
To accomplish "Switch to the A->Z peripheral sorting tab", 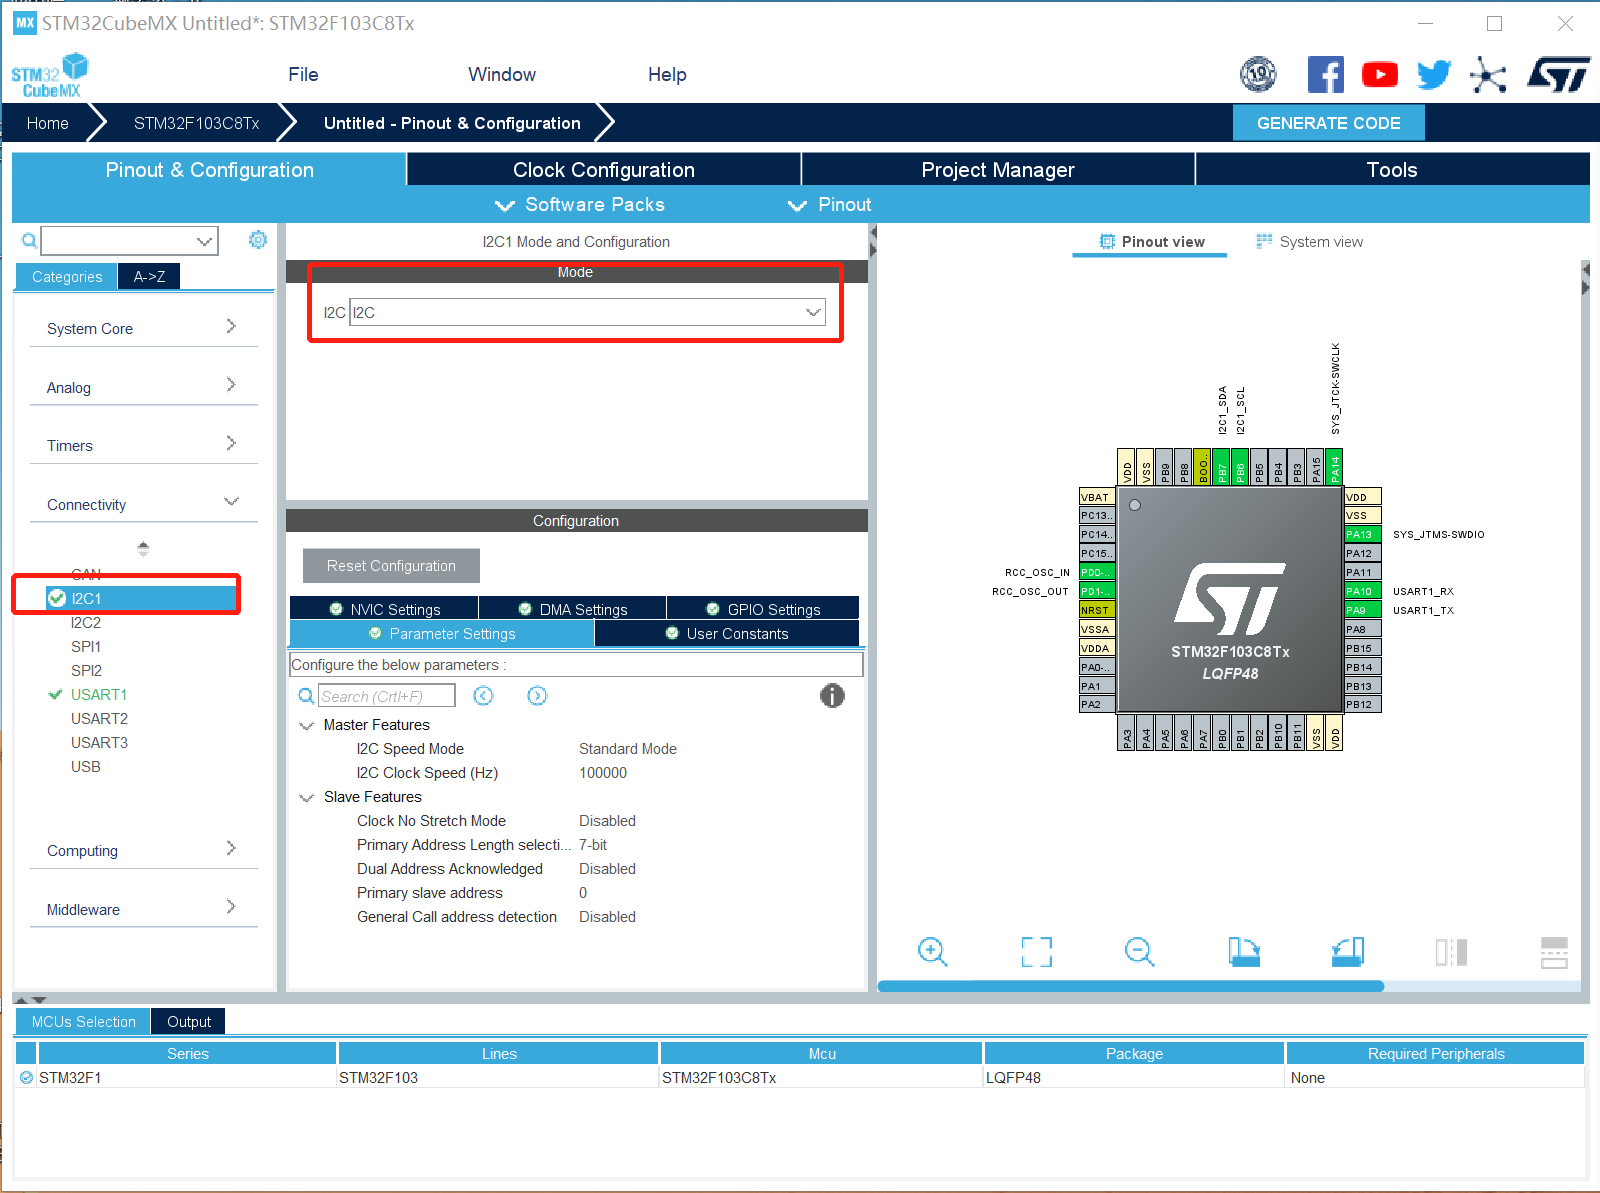I will [x=148, y=276].
